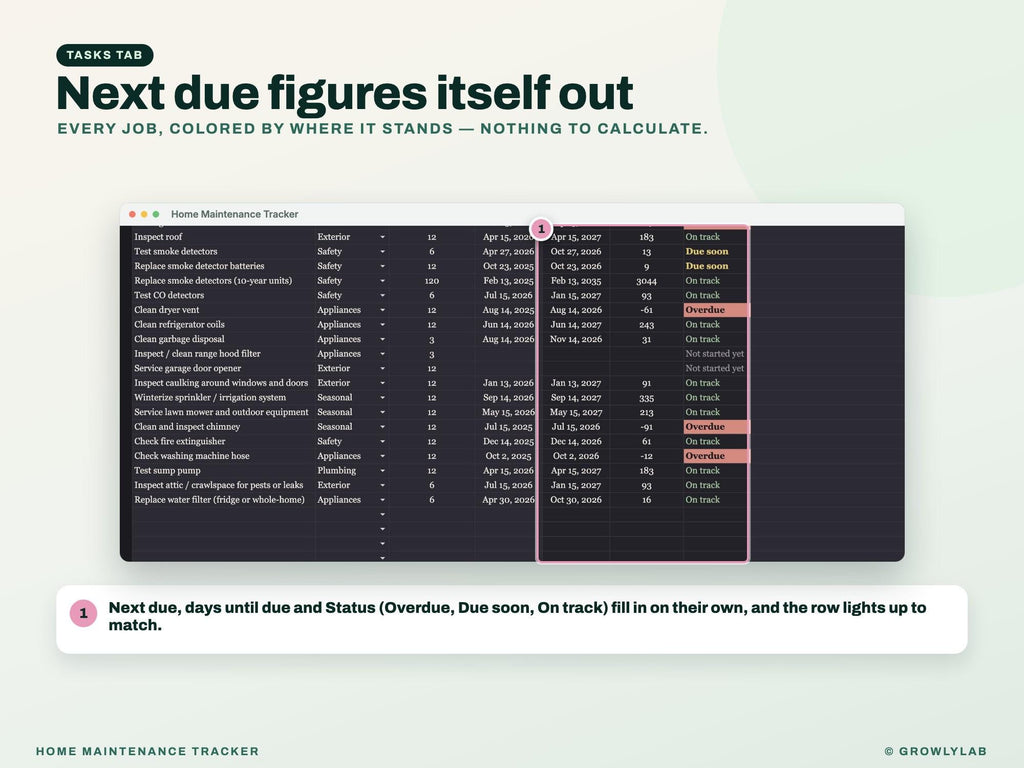The height and width of the screenshot is (768, 1024).
Task: Select 'Overdue' status for washing machine hose
Action: 715,456
